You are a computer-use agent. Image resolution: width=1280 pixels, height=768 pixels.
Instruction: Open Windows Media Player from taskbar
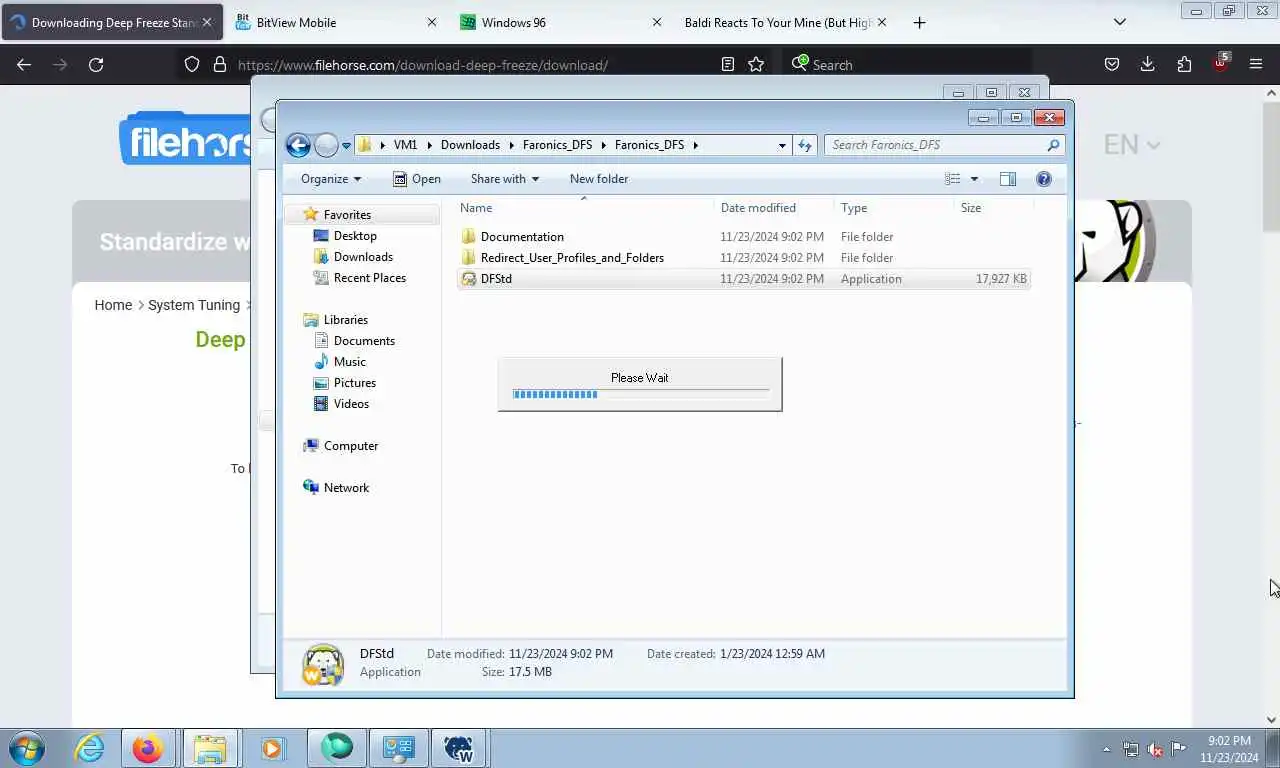272,748
